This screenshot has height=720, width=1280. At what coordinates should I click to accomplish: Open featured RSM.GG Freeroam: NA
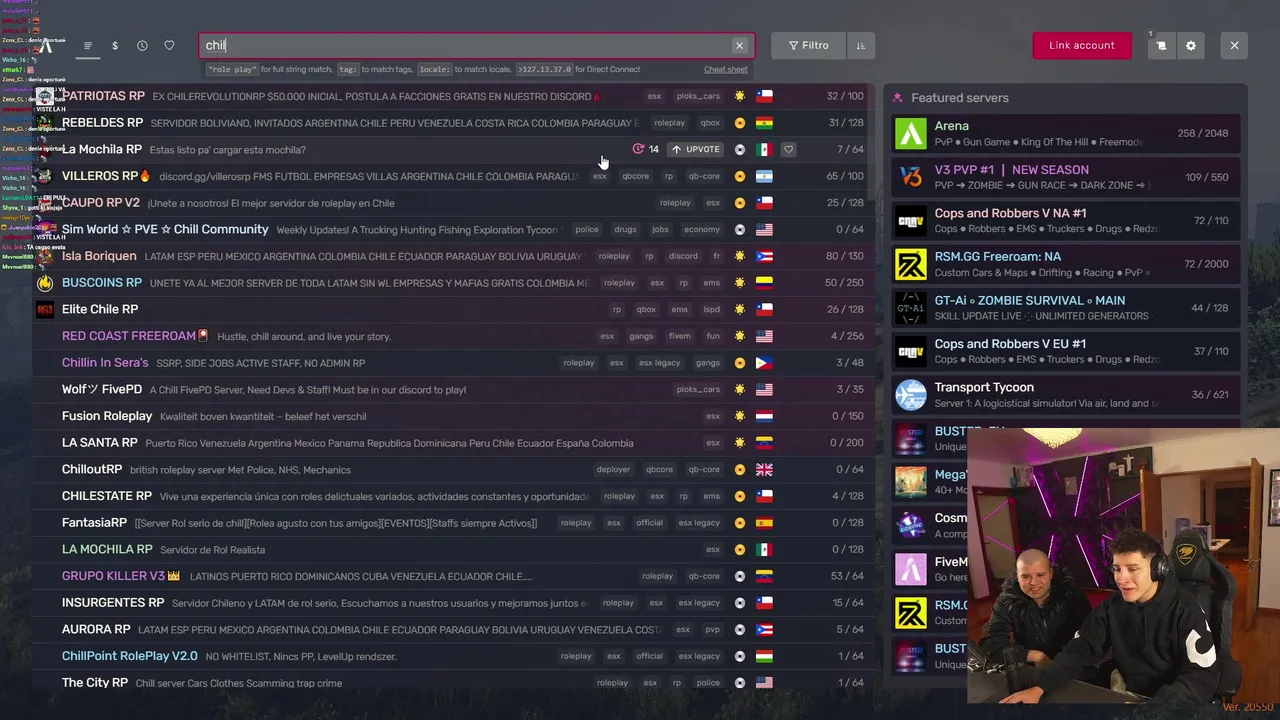click(x=1066, y=264)
